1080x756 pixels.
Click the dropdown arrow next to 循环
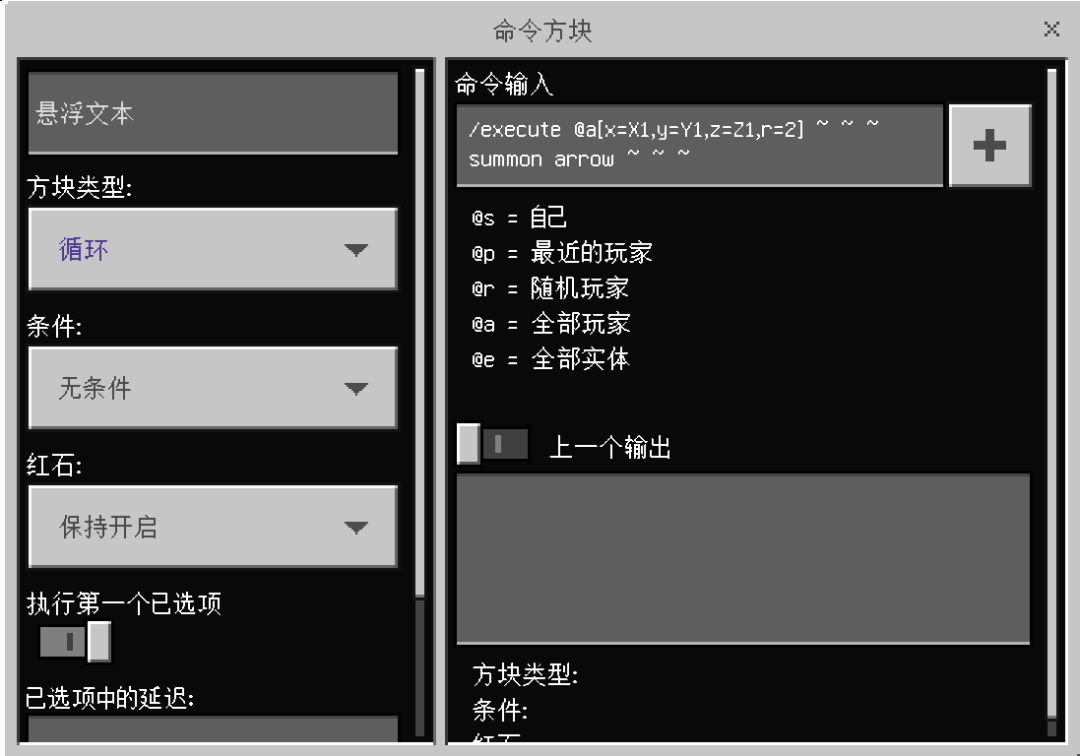coord(355,249)
